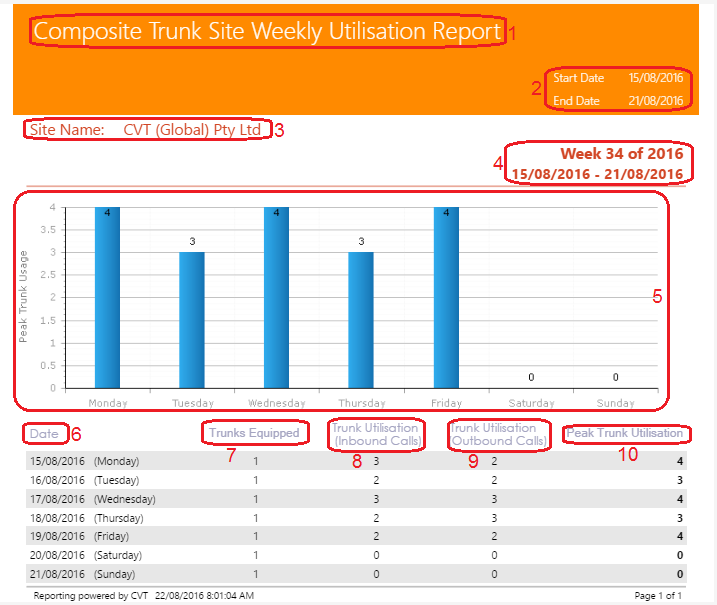
Task: Click the Composite Trunk Site Weekly Utilisation Report title
Action: click(268, 32)
